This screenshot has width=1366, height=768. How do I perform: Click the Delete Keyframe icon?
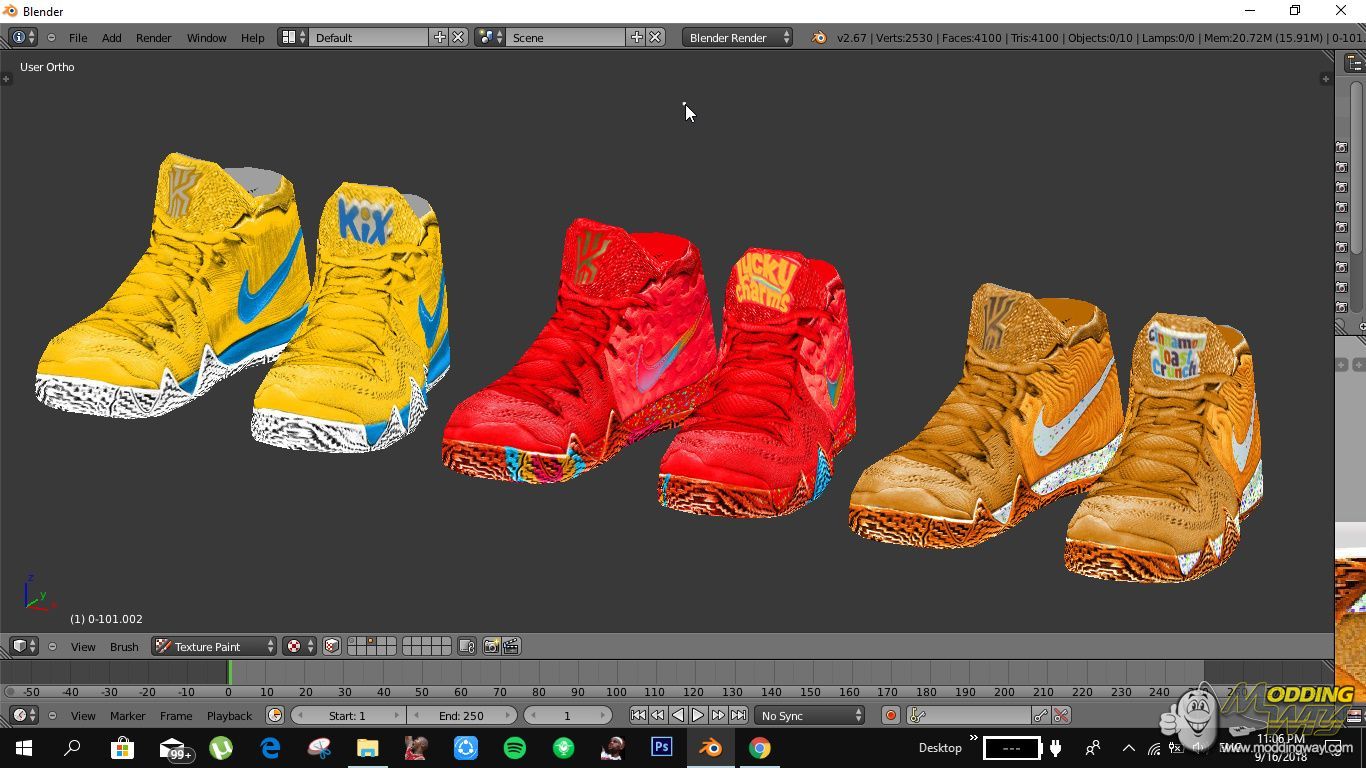coord(1061,715)
